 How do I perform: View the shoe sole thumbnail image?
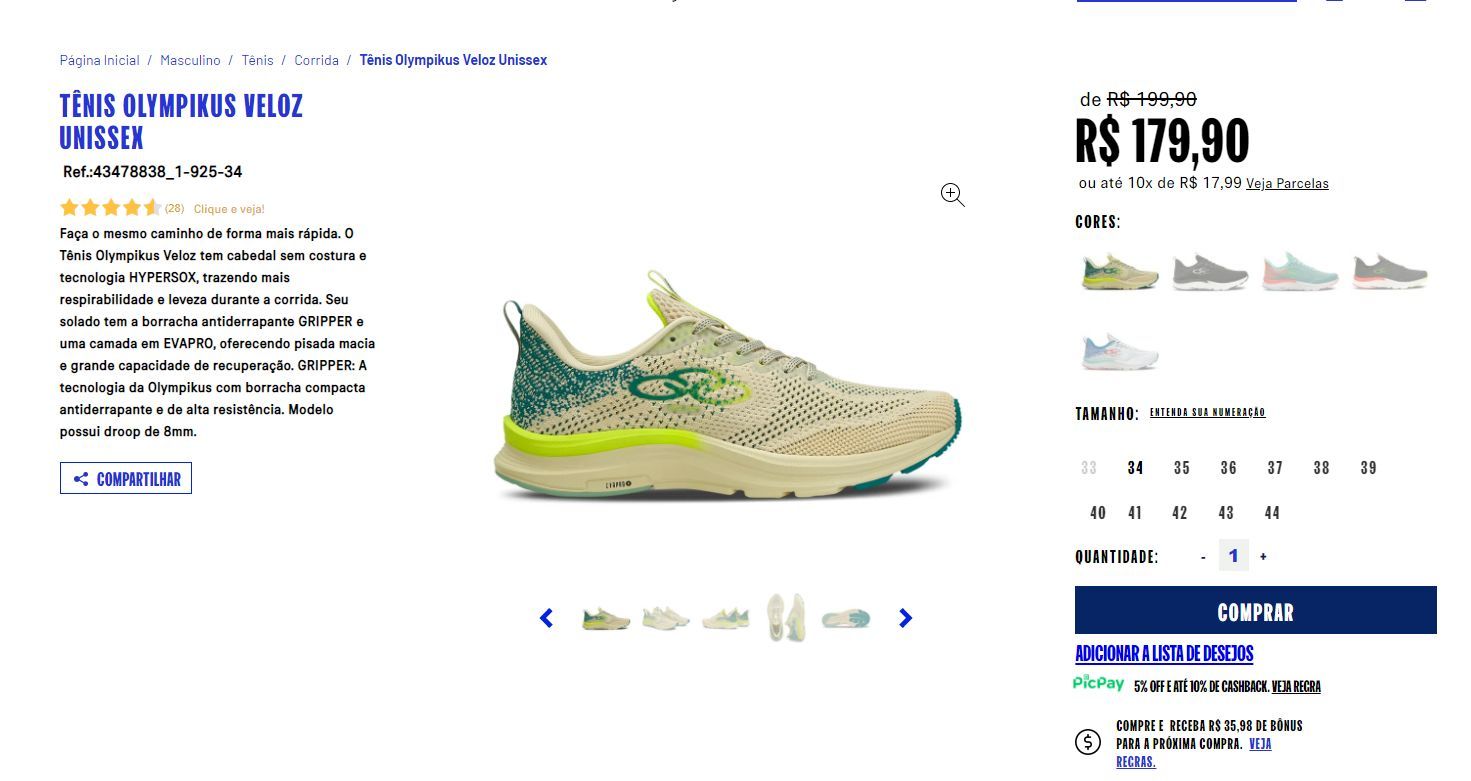846,618
